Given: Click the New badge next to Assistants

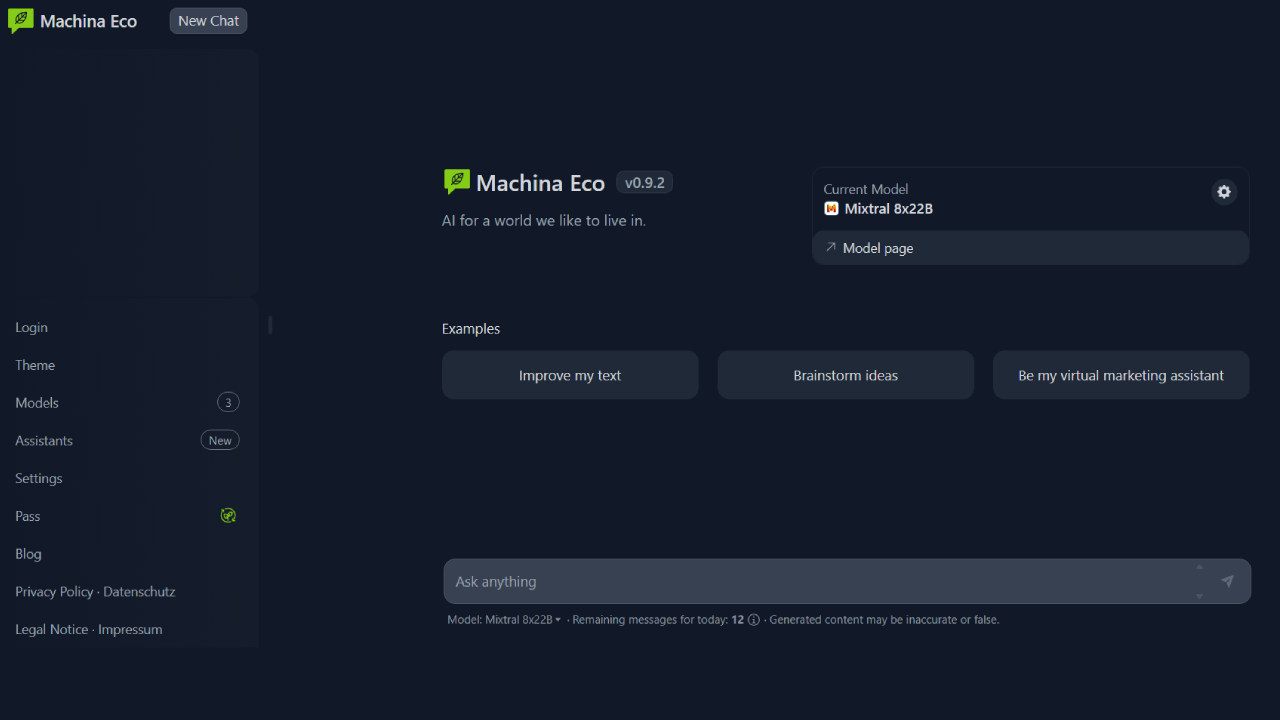Looking at the screenshot, I should pyautogui.click(x=220, y=439).
